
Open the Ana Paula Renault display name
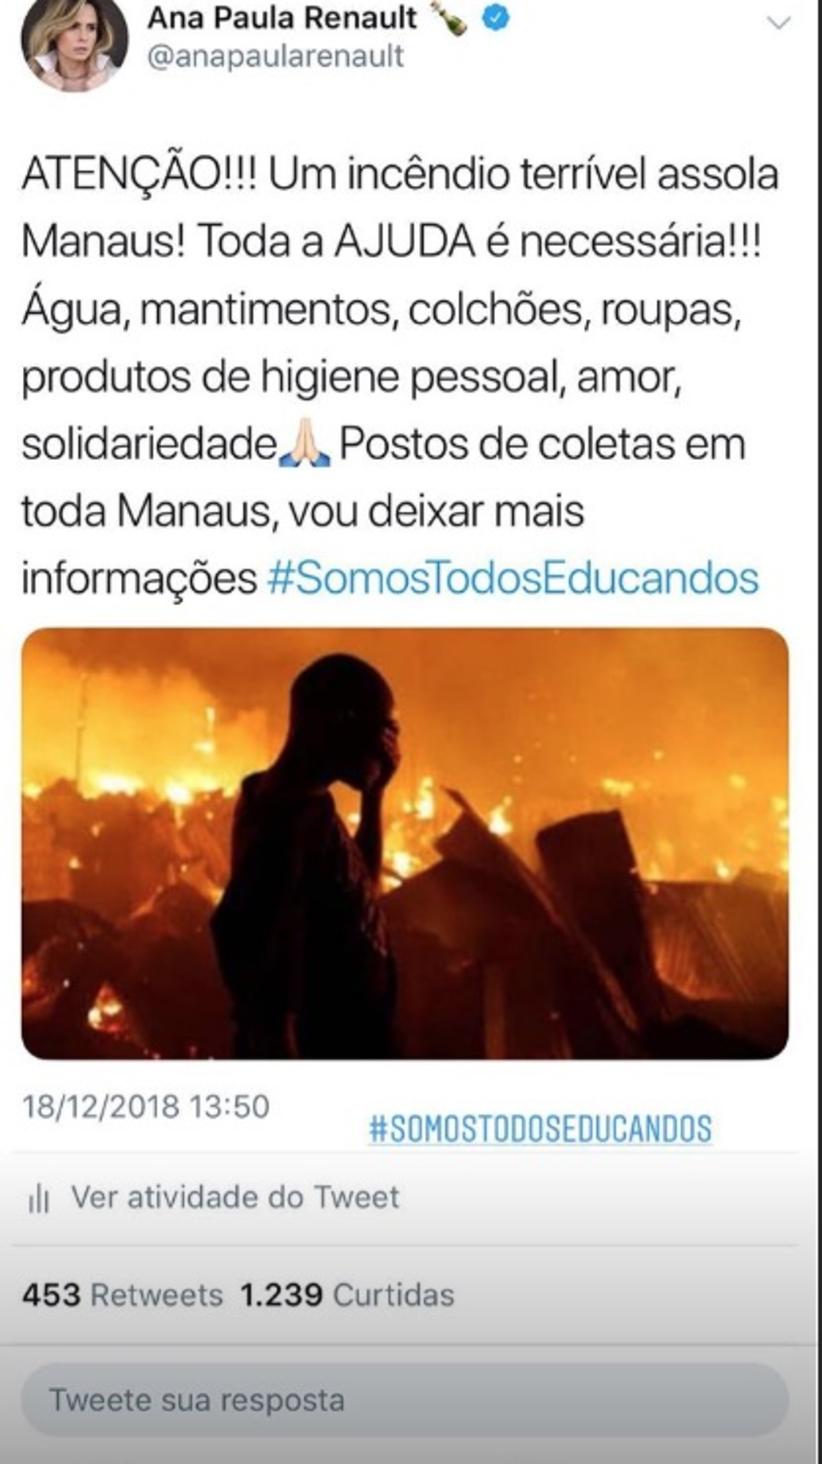tap(283, 17)
